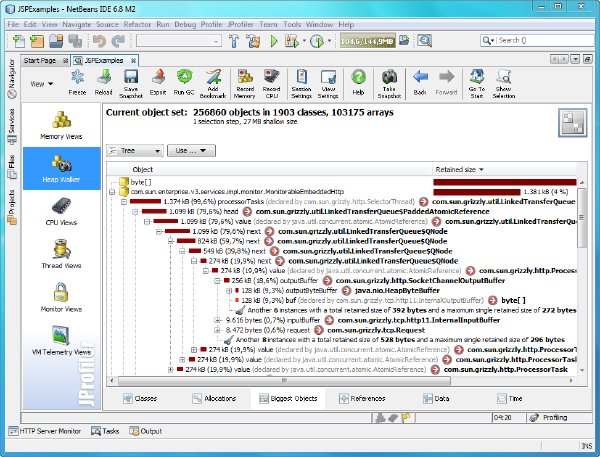Close the JSPExamples tab
Image resolution: width=600 pixels, height=457 pixels.
click(x=133, y=60)
